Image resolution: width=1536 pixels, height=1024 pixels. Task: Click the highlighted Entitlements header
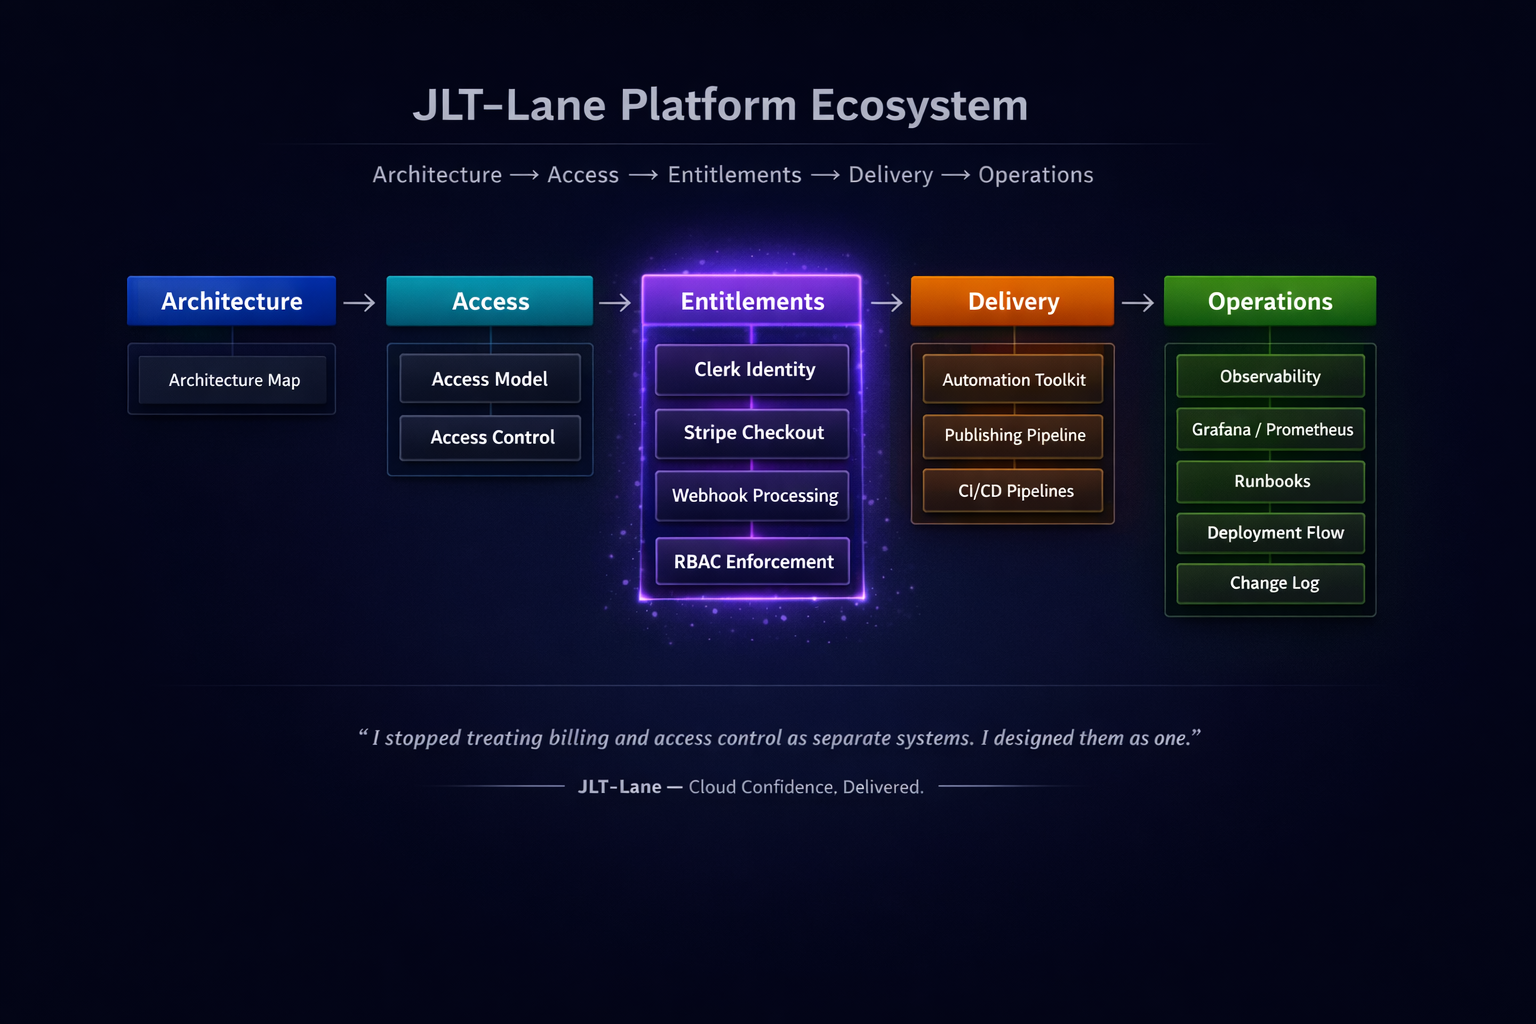click(752, 301)
